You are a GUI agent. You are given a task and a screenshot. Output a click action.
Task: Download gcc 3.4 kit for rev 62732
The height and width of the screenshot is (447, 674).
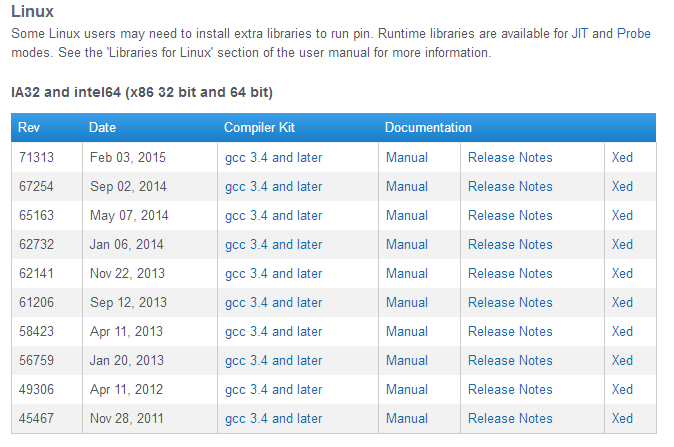(x=273, y=245)
